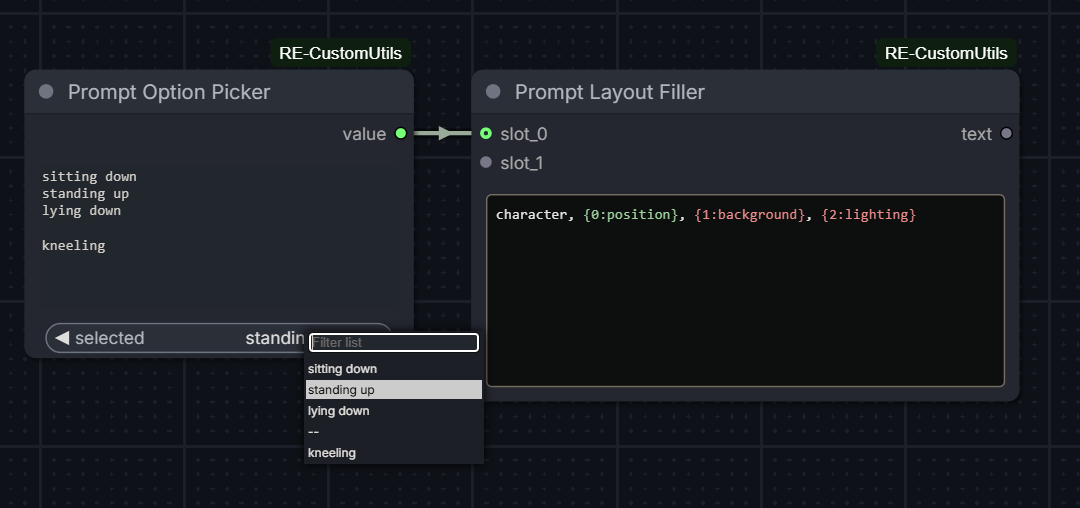
Task: Select the "--" entry in dropdown list
Action: click(x=393, y=432)
